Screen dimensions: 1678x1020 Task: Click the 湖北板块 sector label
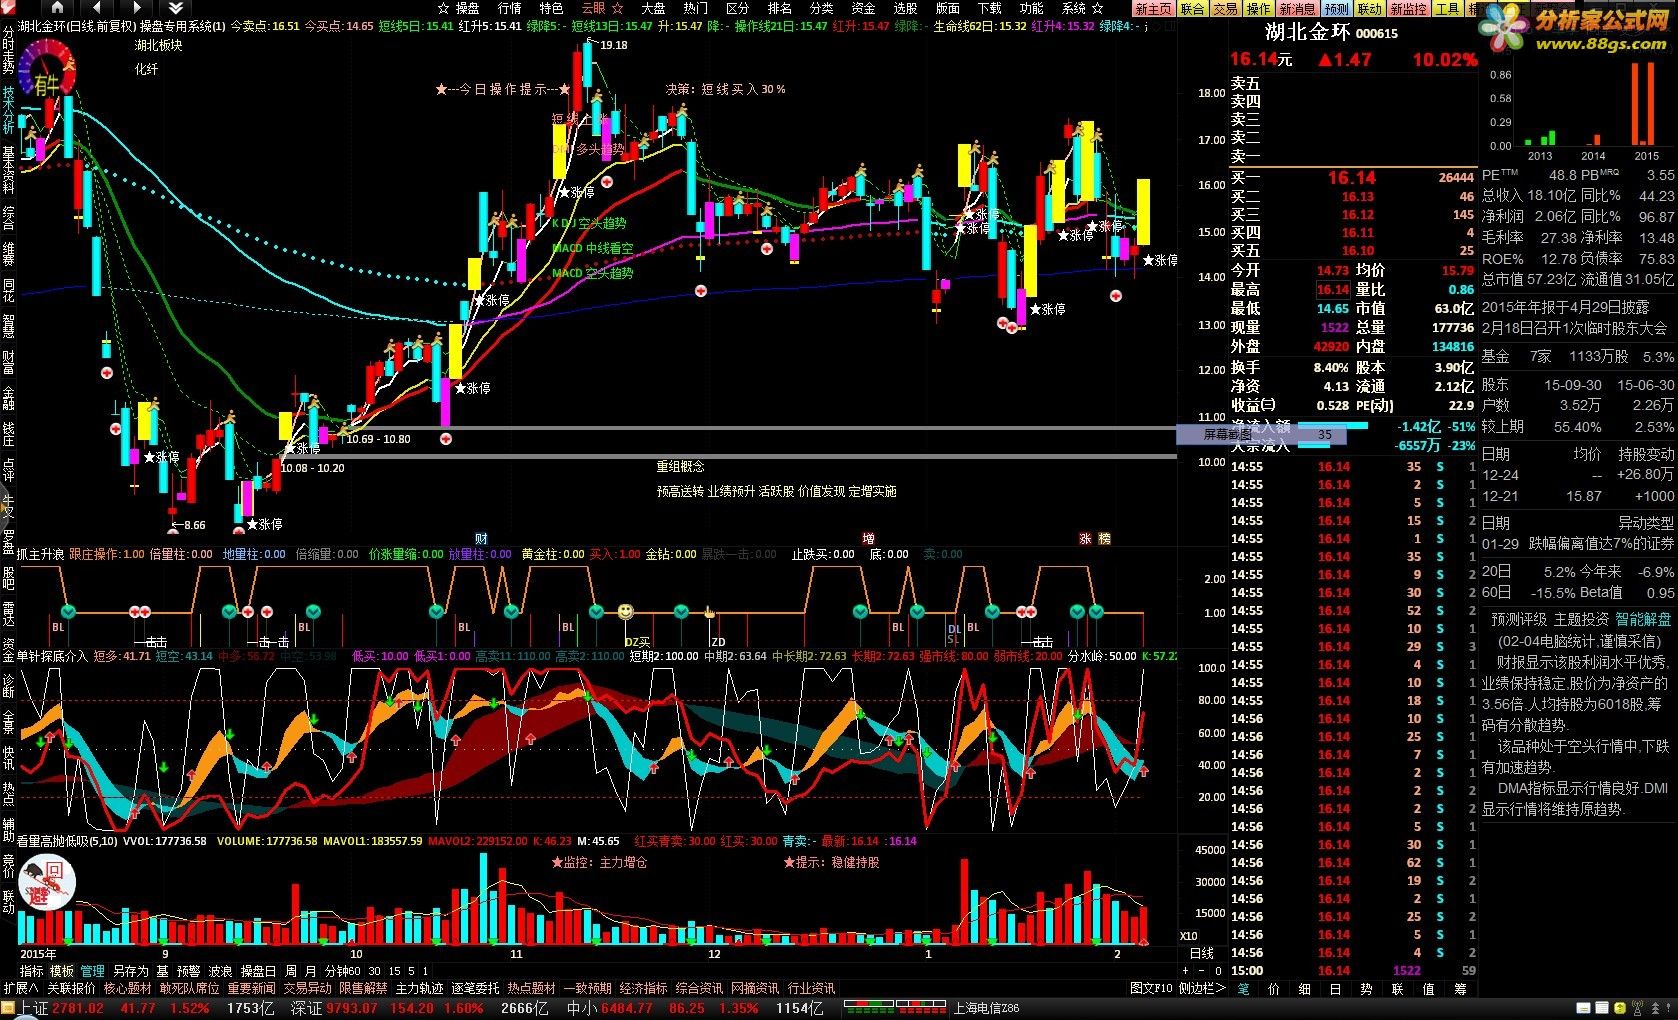pyautogui.click(x=158, y=46)
